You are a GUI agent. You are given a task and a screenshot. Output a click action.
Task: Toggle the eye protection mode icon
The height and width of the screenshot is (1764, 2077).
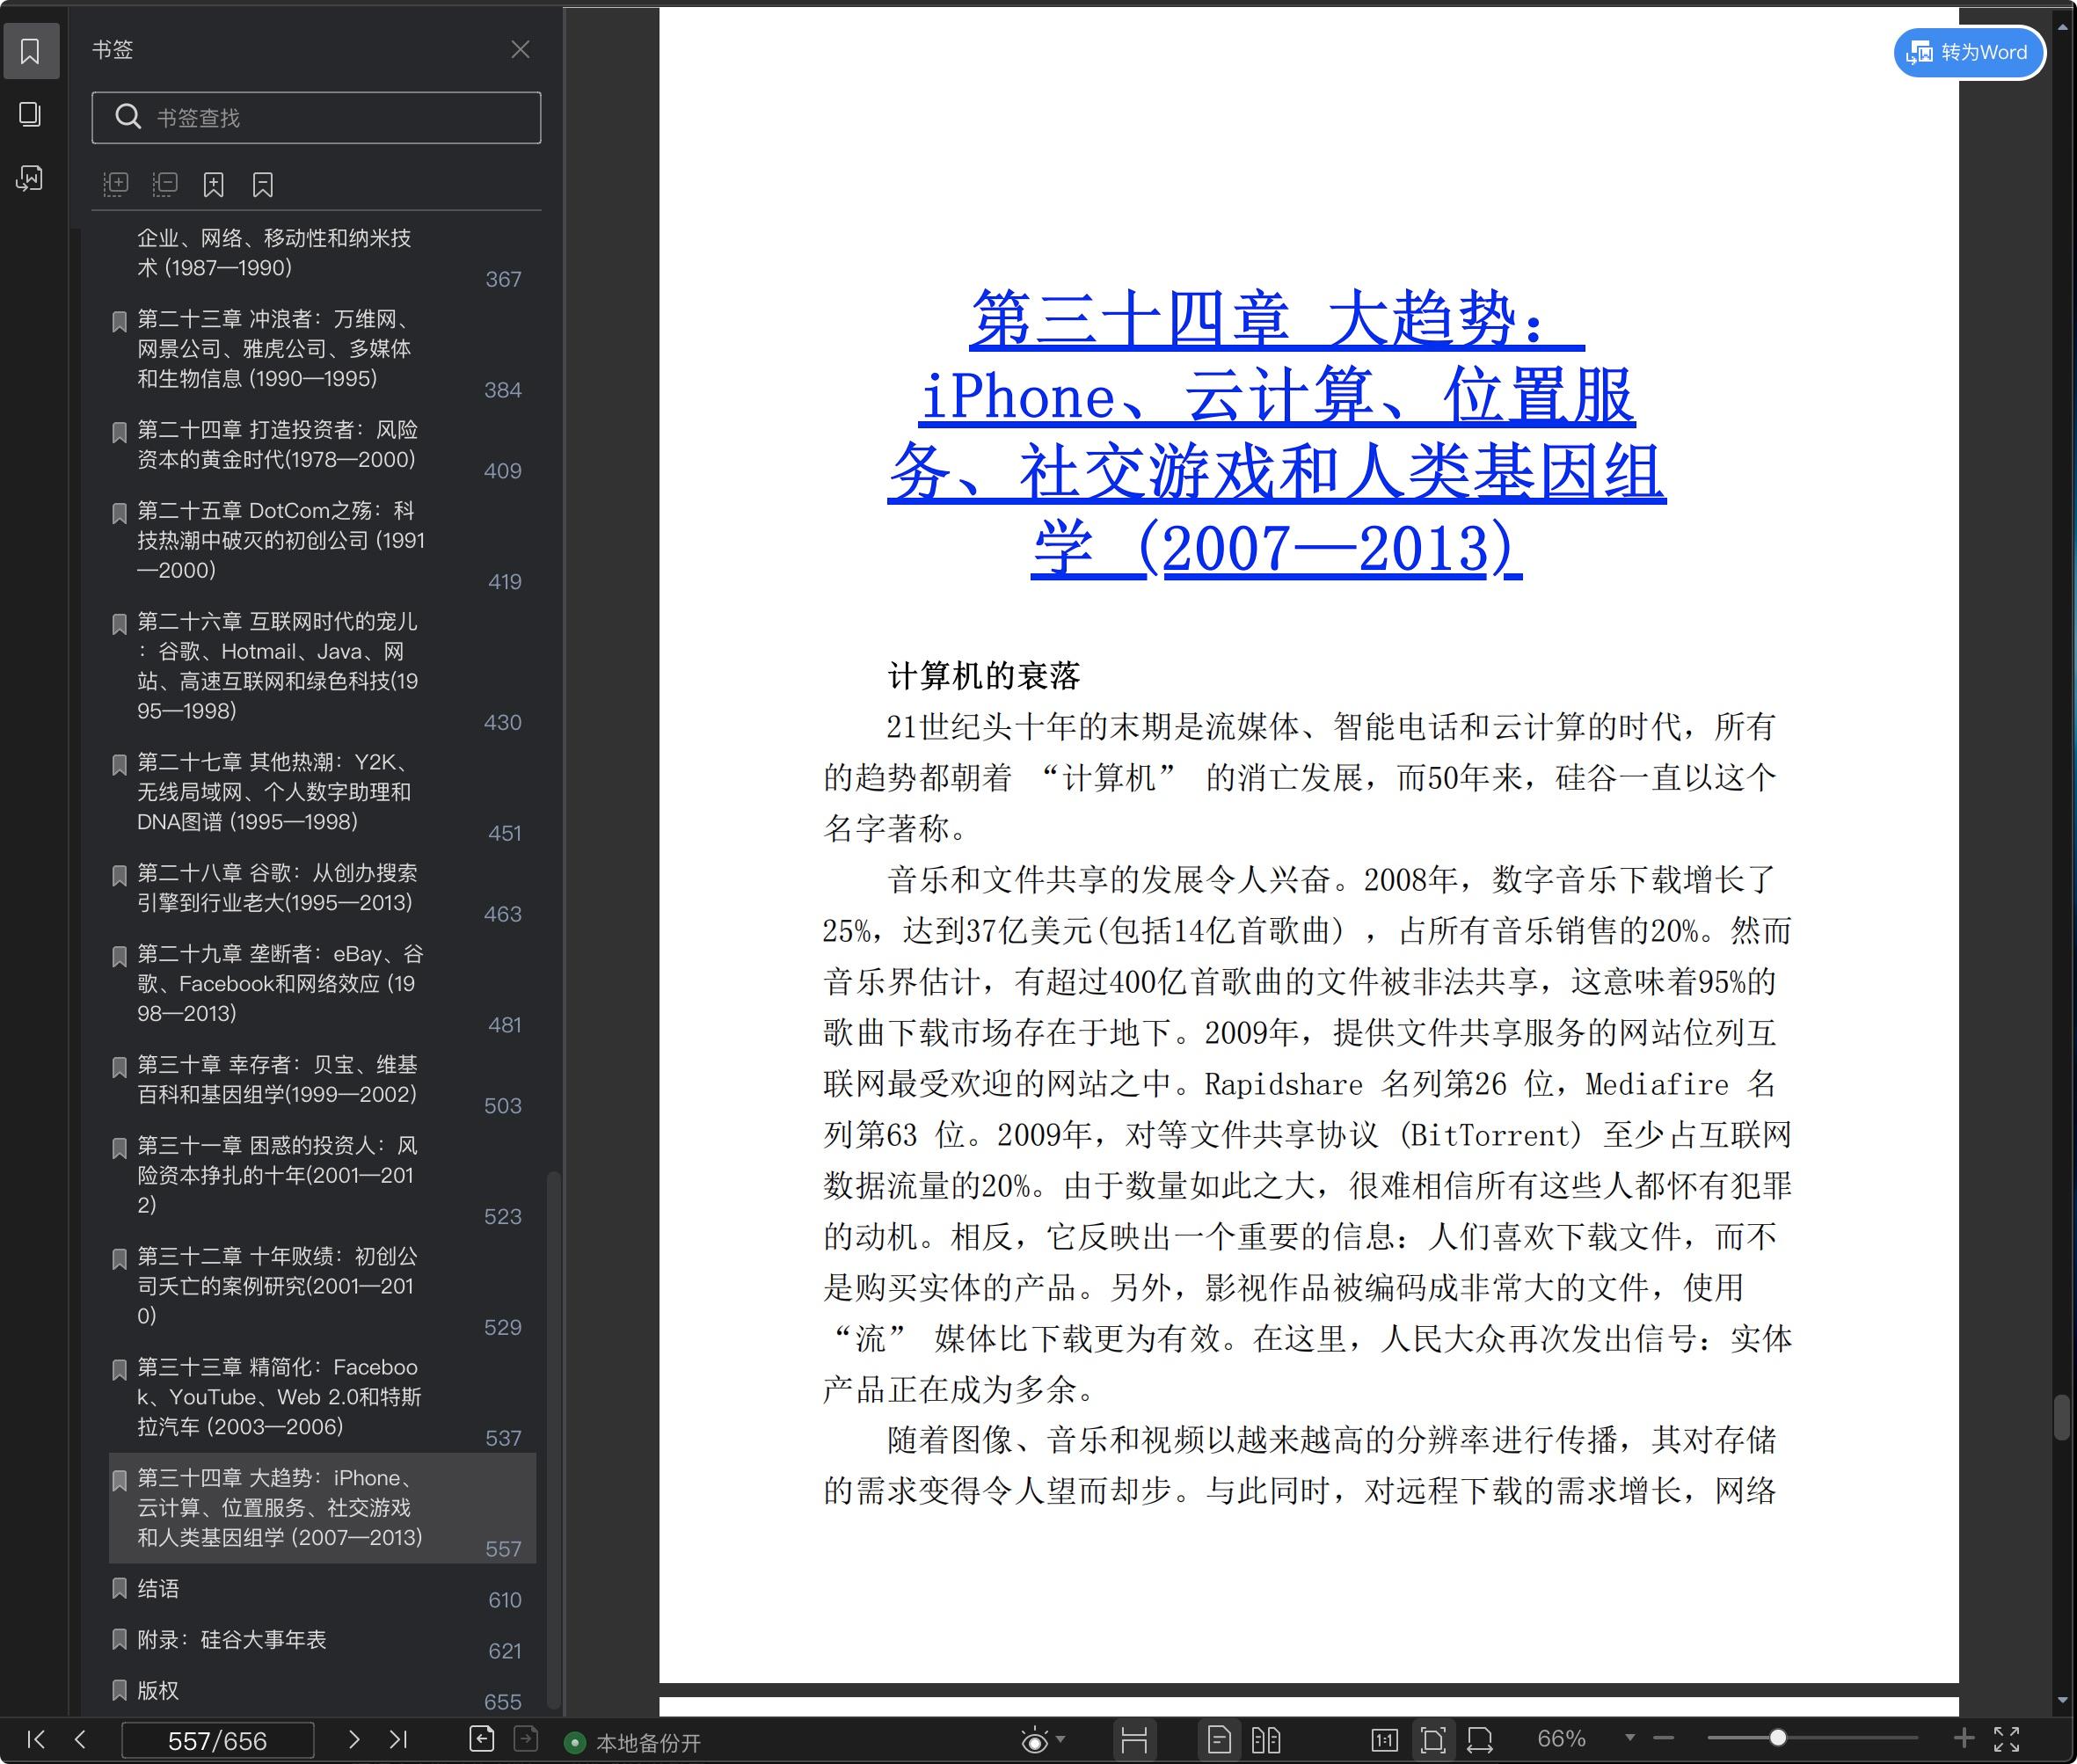click(x=1034, y=1740)
